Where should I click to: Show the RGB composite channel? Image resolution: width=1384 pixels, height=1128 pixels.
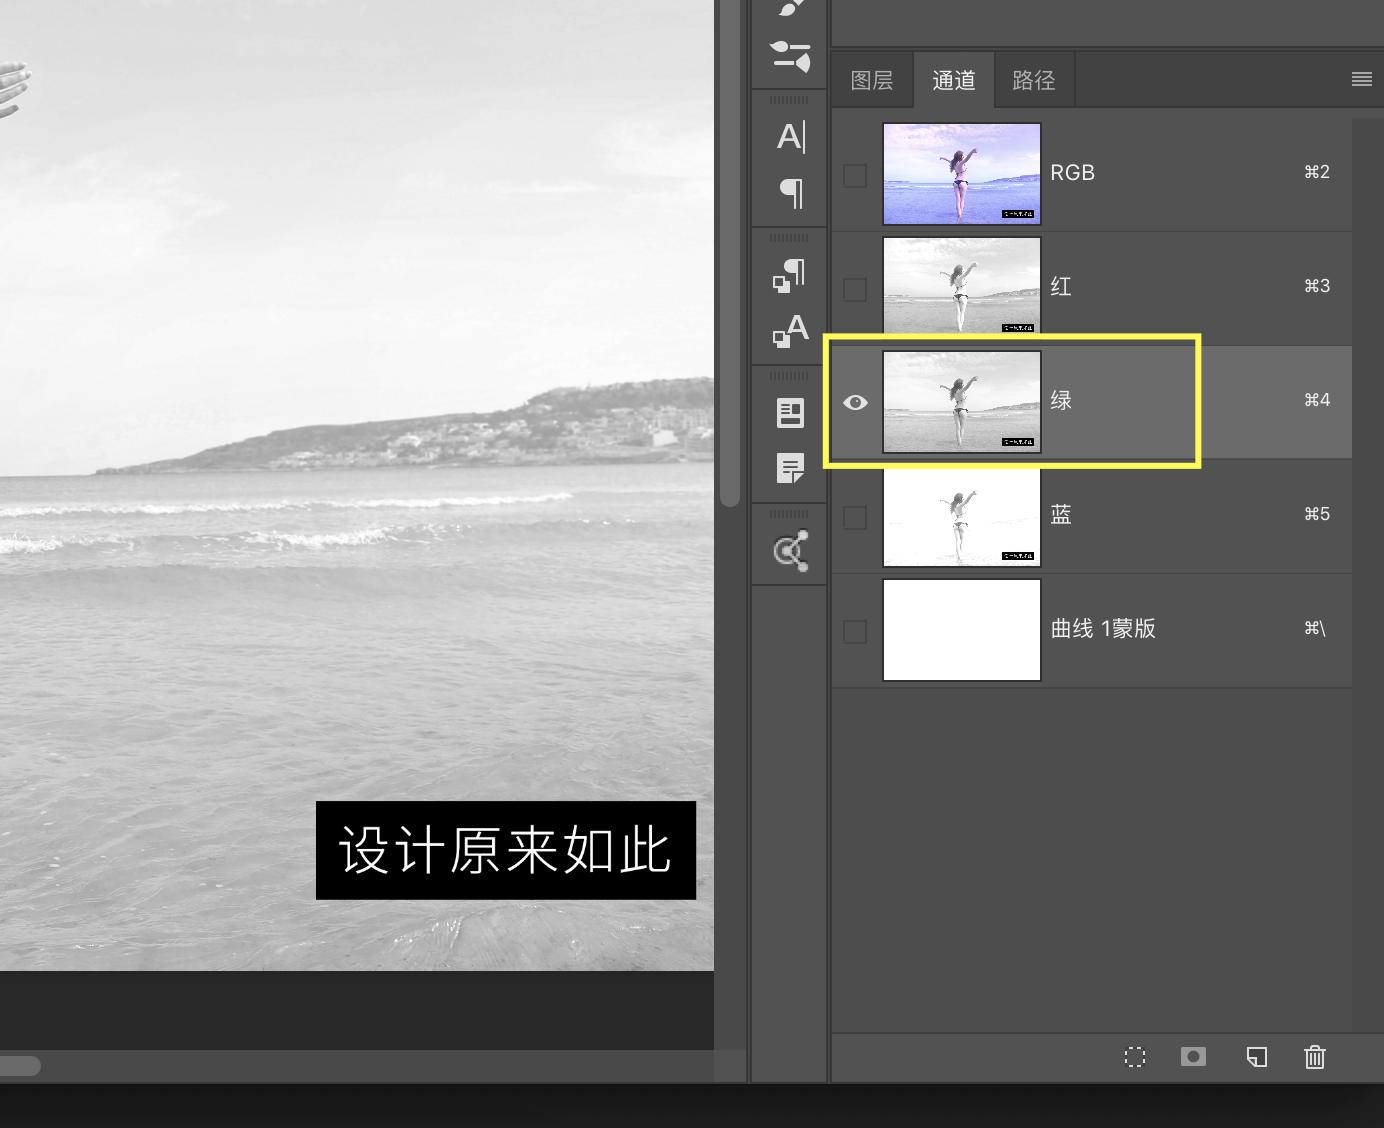coord(856,174)
